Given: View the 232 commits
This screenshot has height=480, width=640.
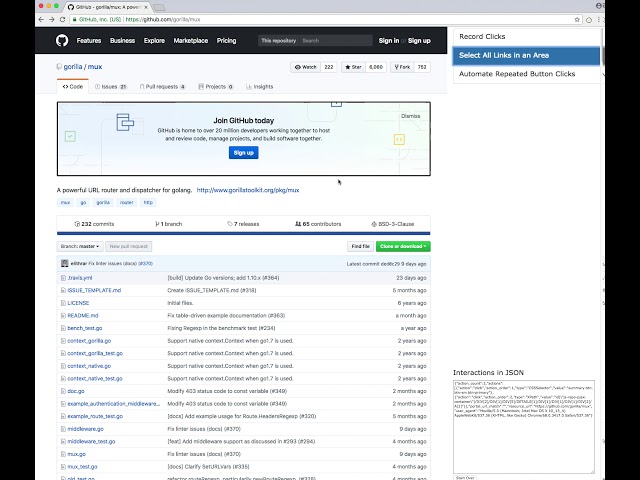Looking at the screenshot, I should pyautogui.click(x=94, y=224).
